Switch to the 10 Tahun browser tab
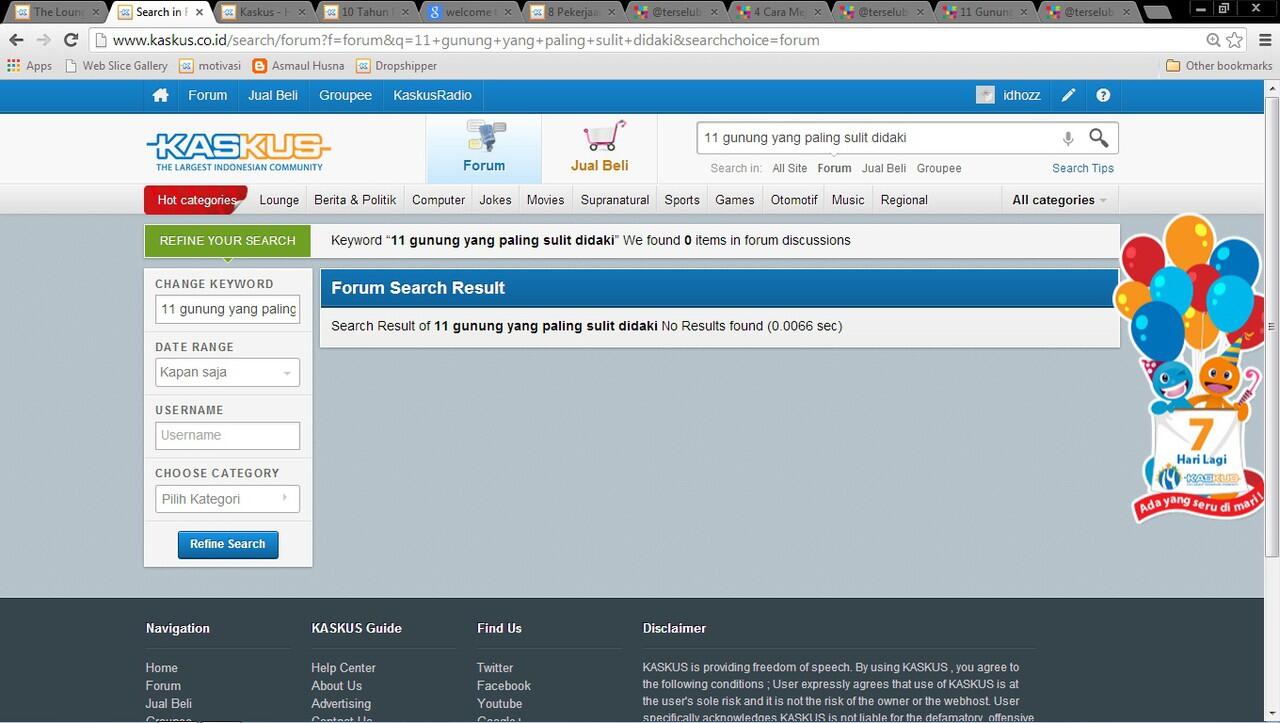This screenshot has width=1280, height=723. [x=366, y=12]
